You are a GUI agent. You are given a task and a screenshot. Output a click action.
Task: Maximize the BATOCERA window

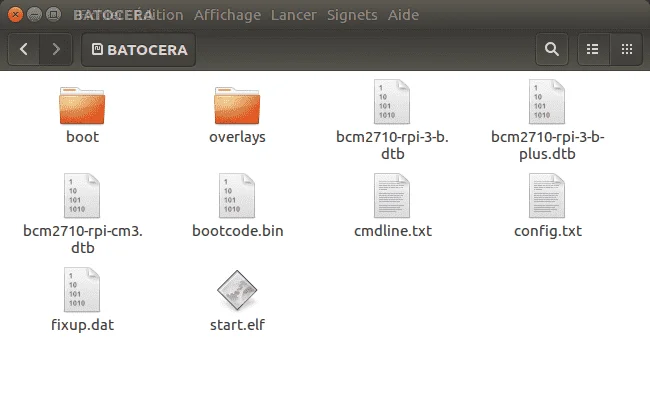[53, 15]
